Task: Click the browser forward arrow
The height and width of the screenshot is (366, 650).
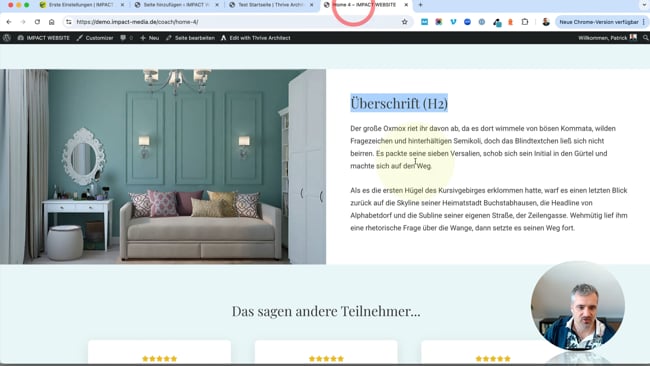Action: point(23,22)
